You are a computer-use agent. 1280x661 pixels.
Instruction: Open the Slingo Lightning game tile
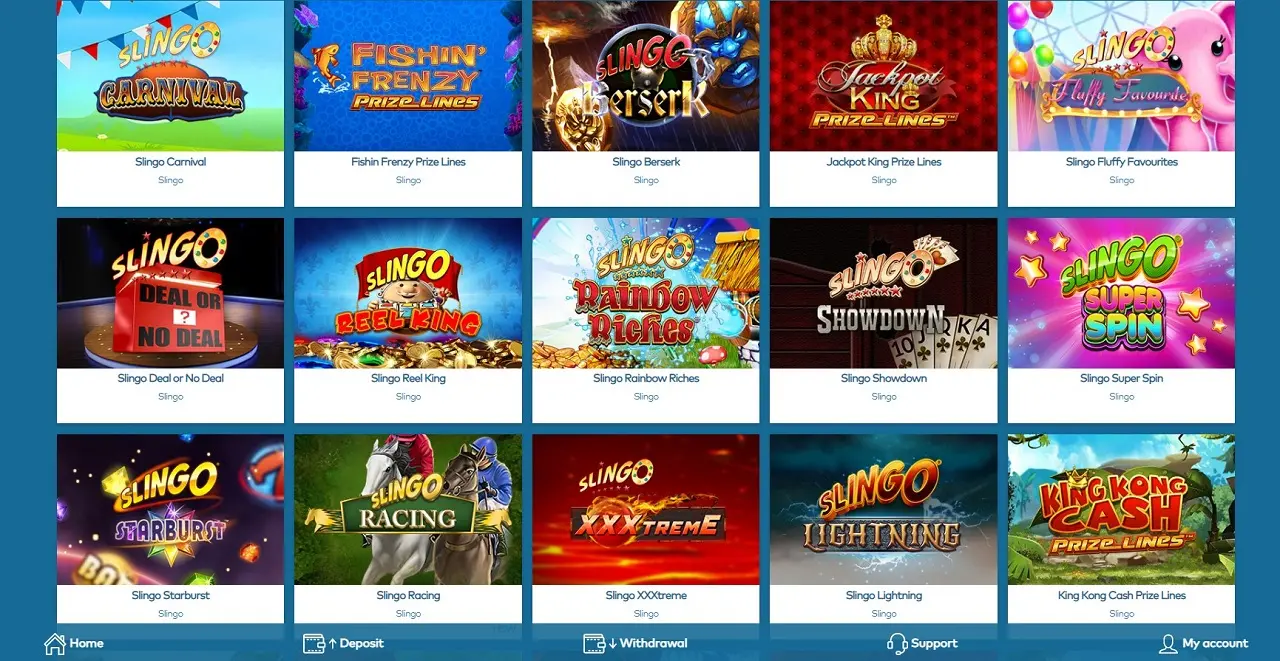(x=883, y=509)
